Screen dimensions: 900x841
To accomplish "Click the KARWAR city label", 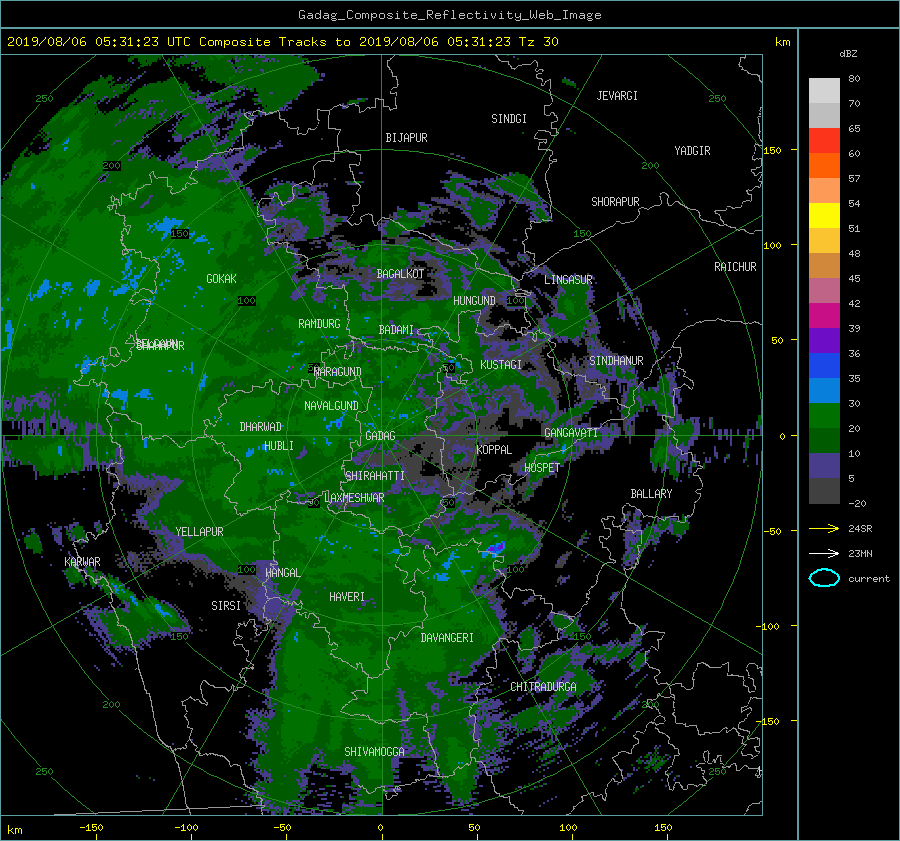I will (82, 562).
